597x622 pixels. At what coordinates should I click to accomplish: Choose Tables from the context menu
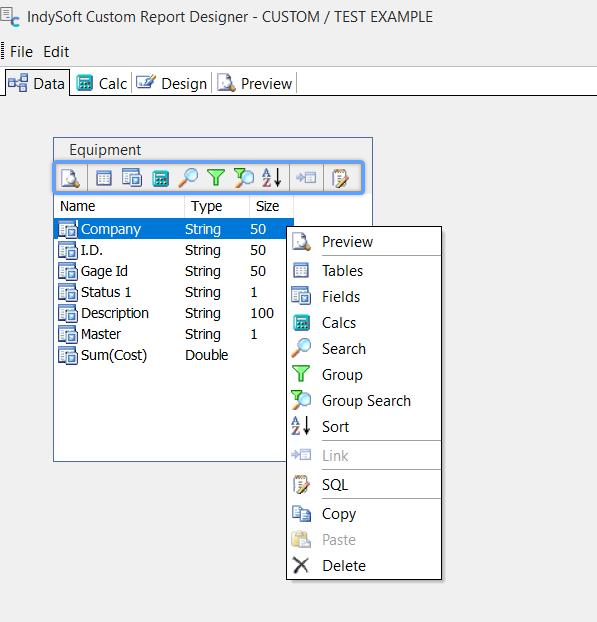tap(364, 271)
